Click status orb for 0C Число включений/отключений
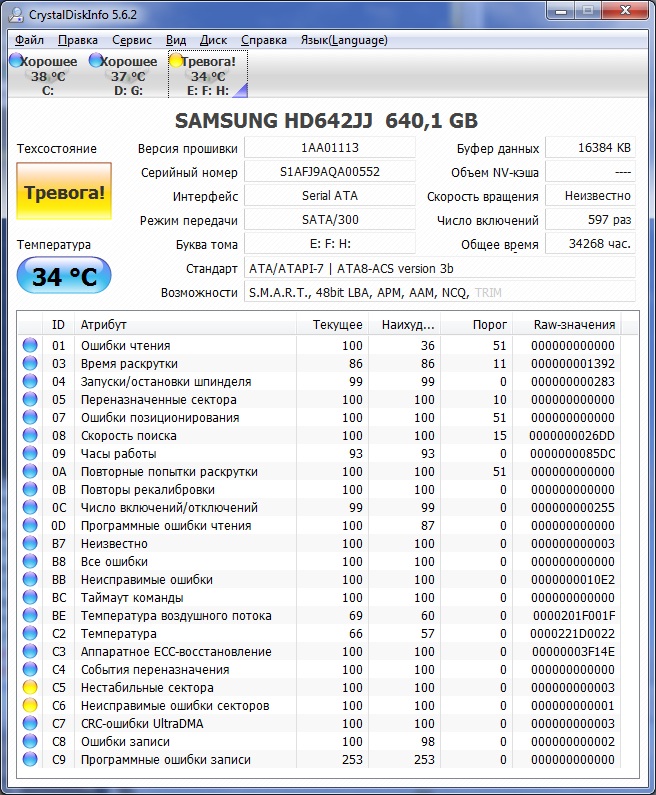 tap(30, 508)
